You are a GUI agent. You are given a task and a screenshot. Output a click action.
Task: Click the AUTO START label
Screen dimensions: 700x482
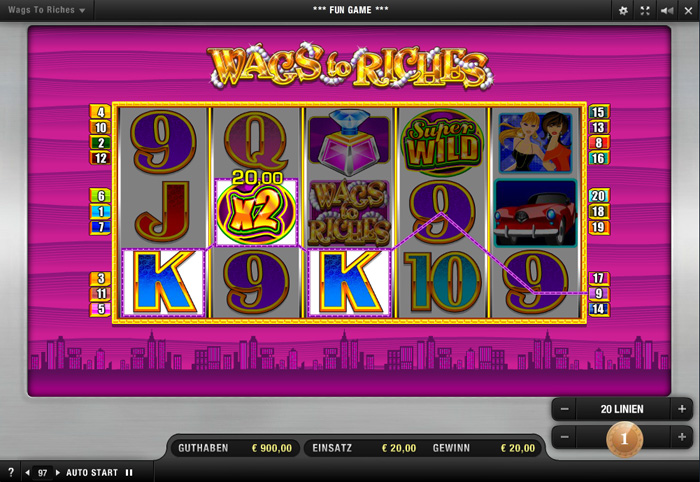point(92,472)
